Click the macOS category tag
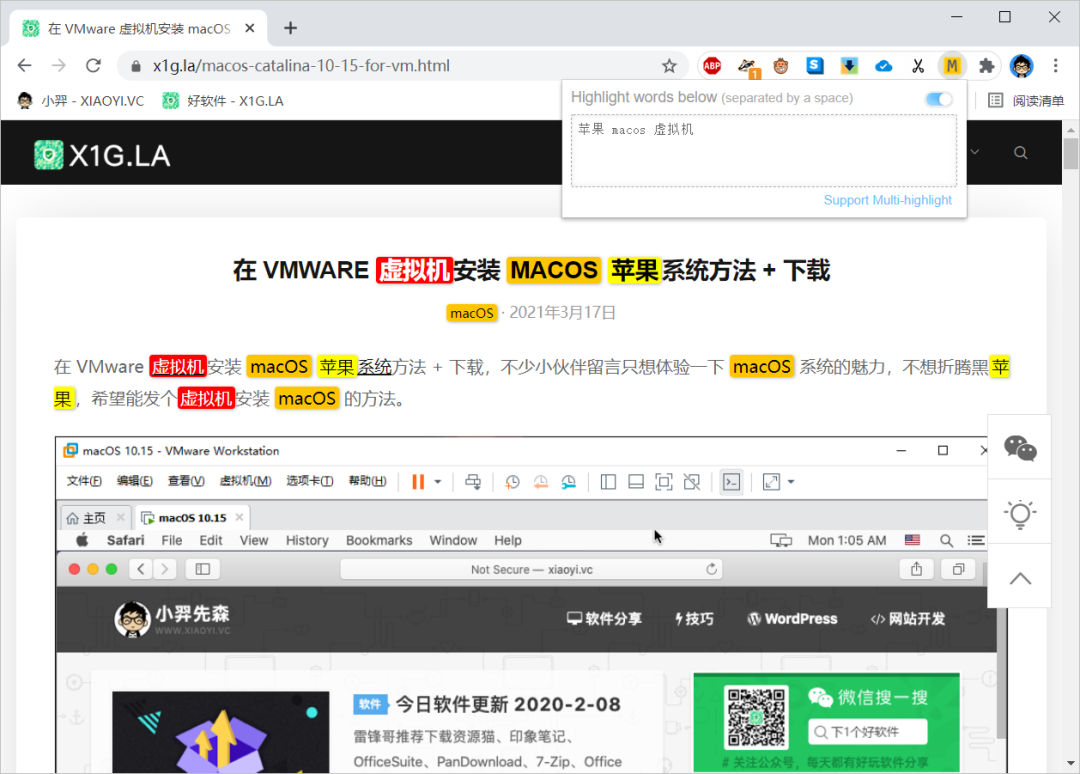The image size is (1080, 774). pos(471,313)
